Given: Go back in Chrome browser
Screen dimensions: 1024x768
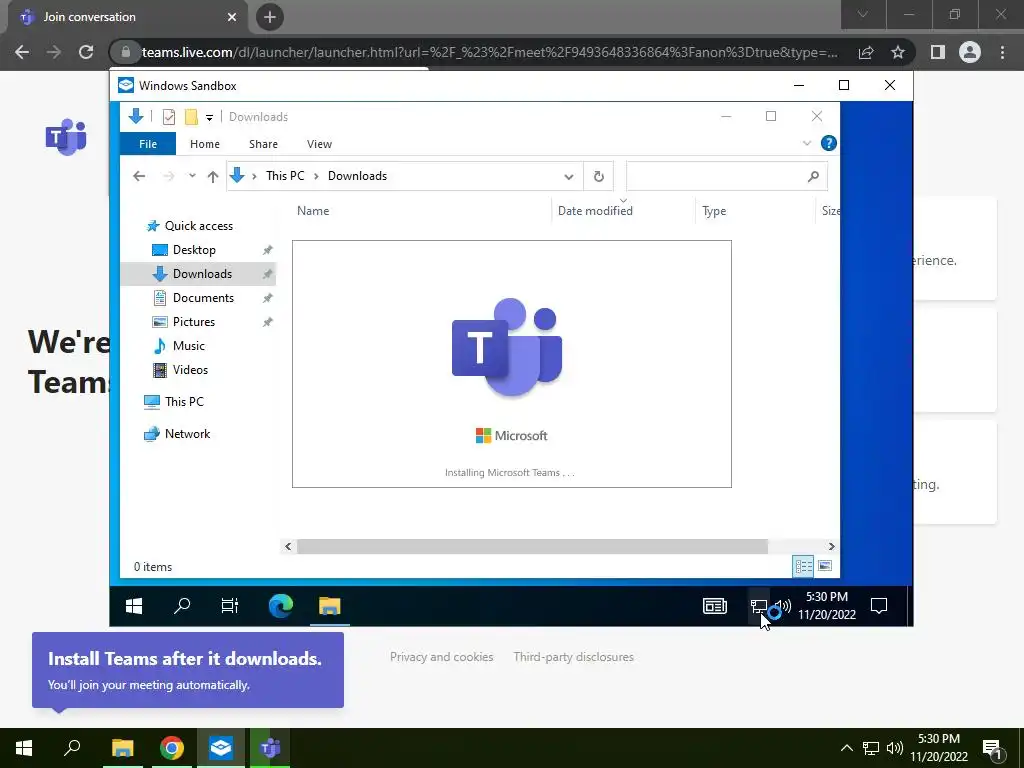Looking at the screenshot, I should pyautogui.click(x=22, y=52).
